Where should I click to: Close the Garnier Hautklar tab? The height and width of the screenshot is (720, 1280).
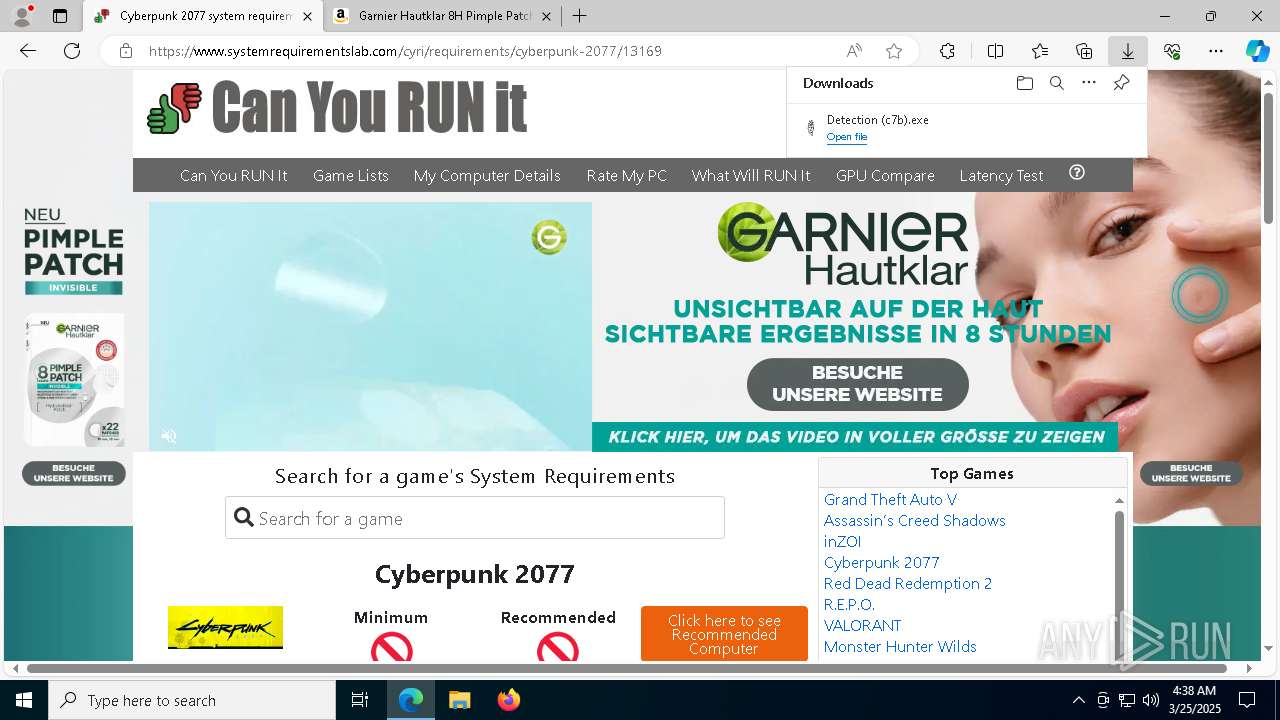(546, 16)
